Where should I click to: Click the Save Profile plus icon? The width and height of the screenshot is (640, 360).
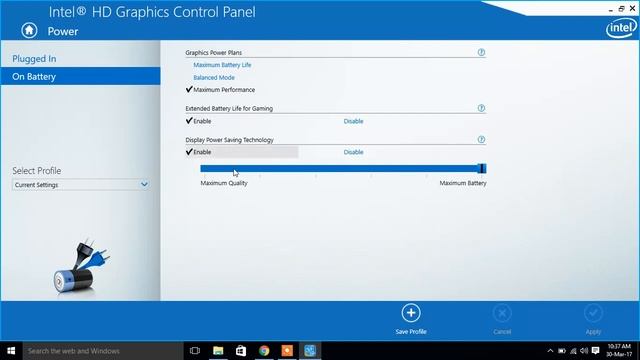pyautogui.click(x=411, y=313)
